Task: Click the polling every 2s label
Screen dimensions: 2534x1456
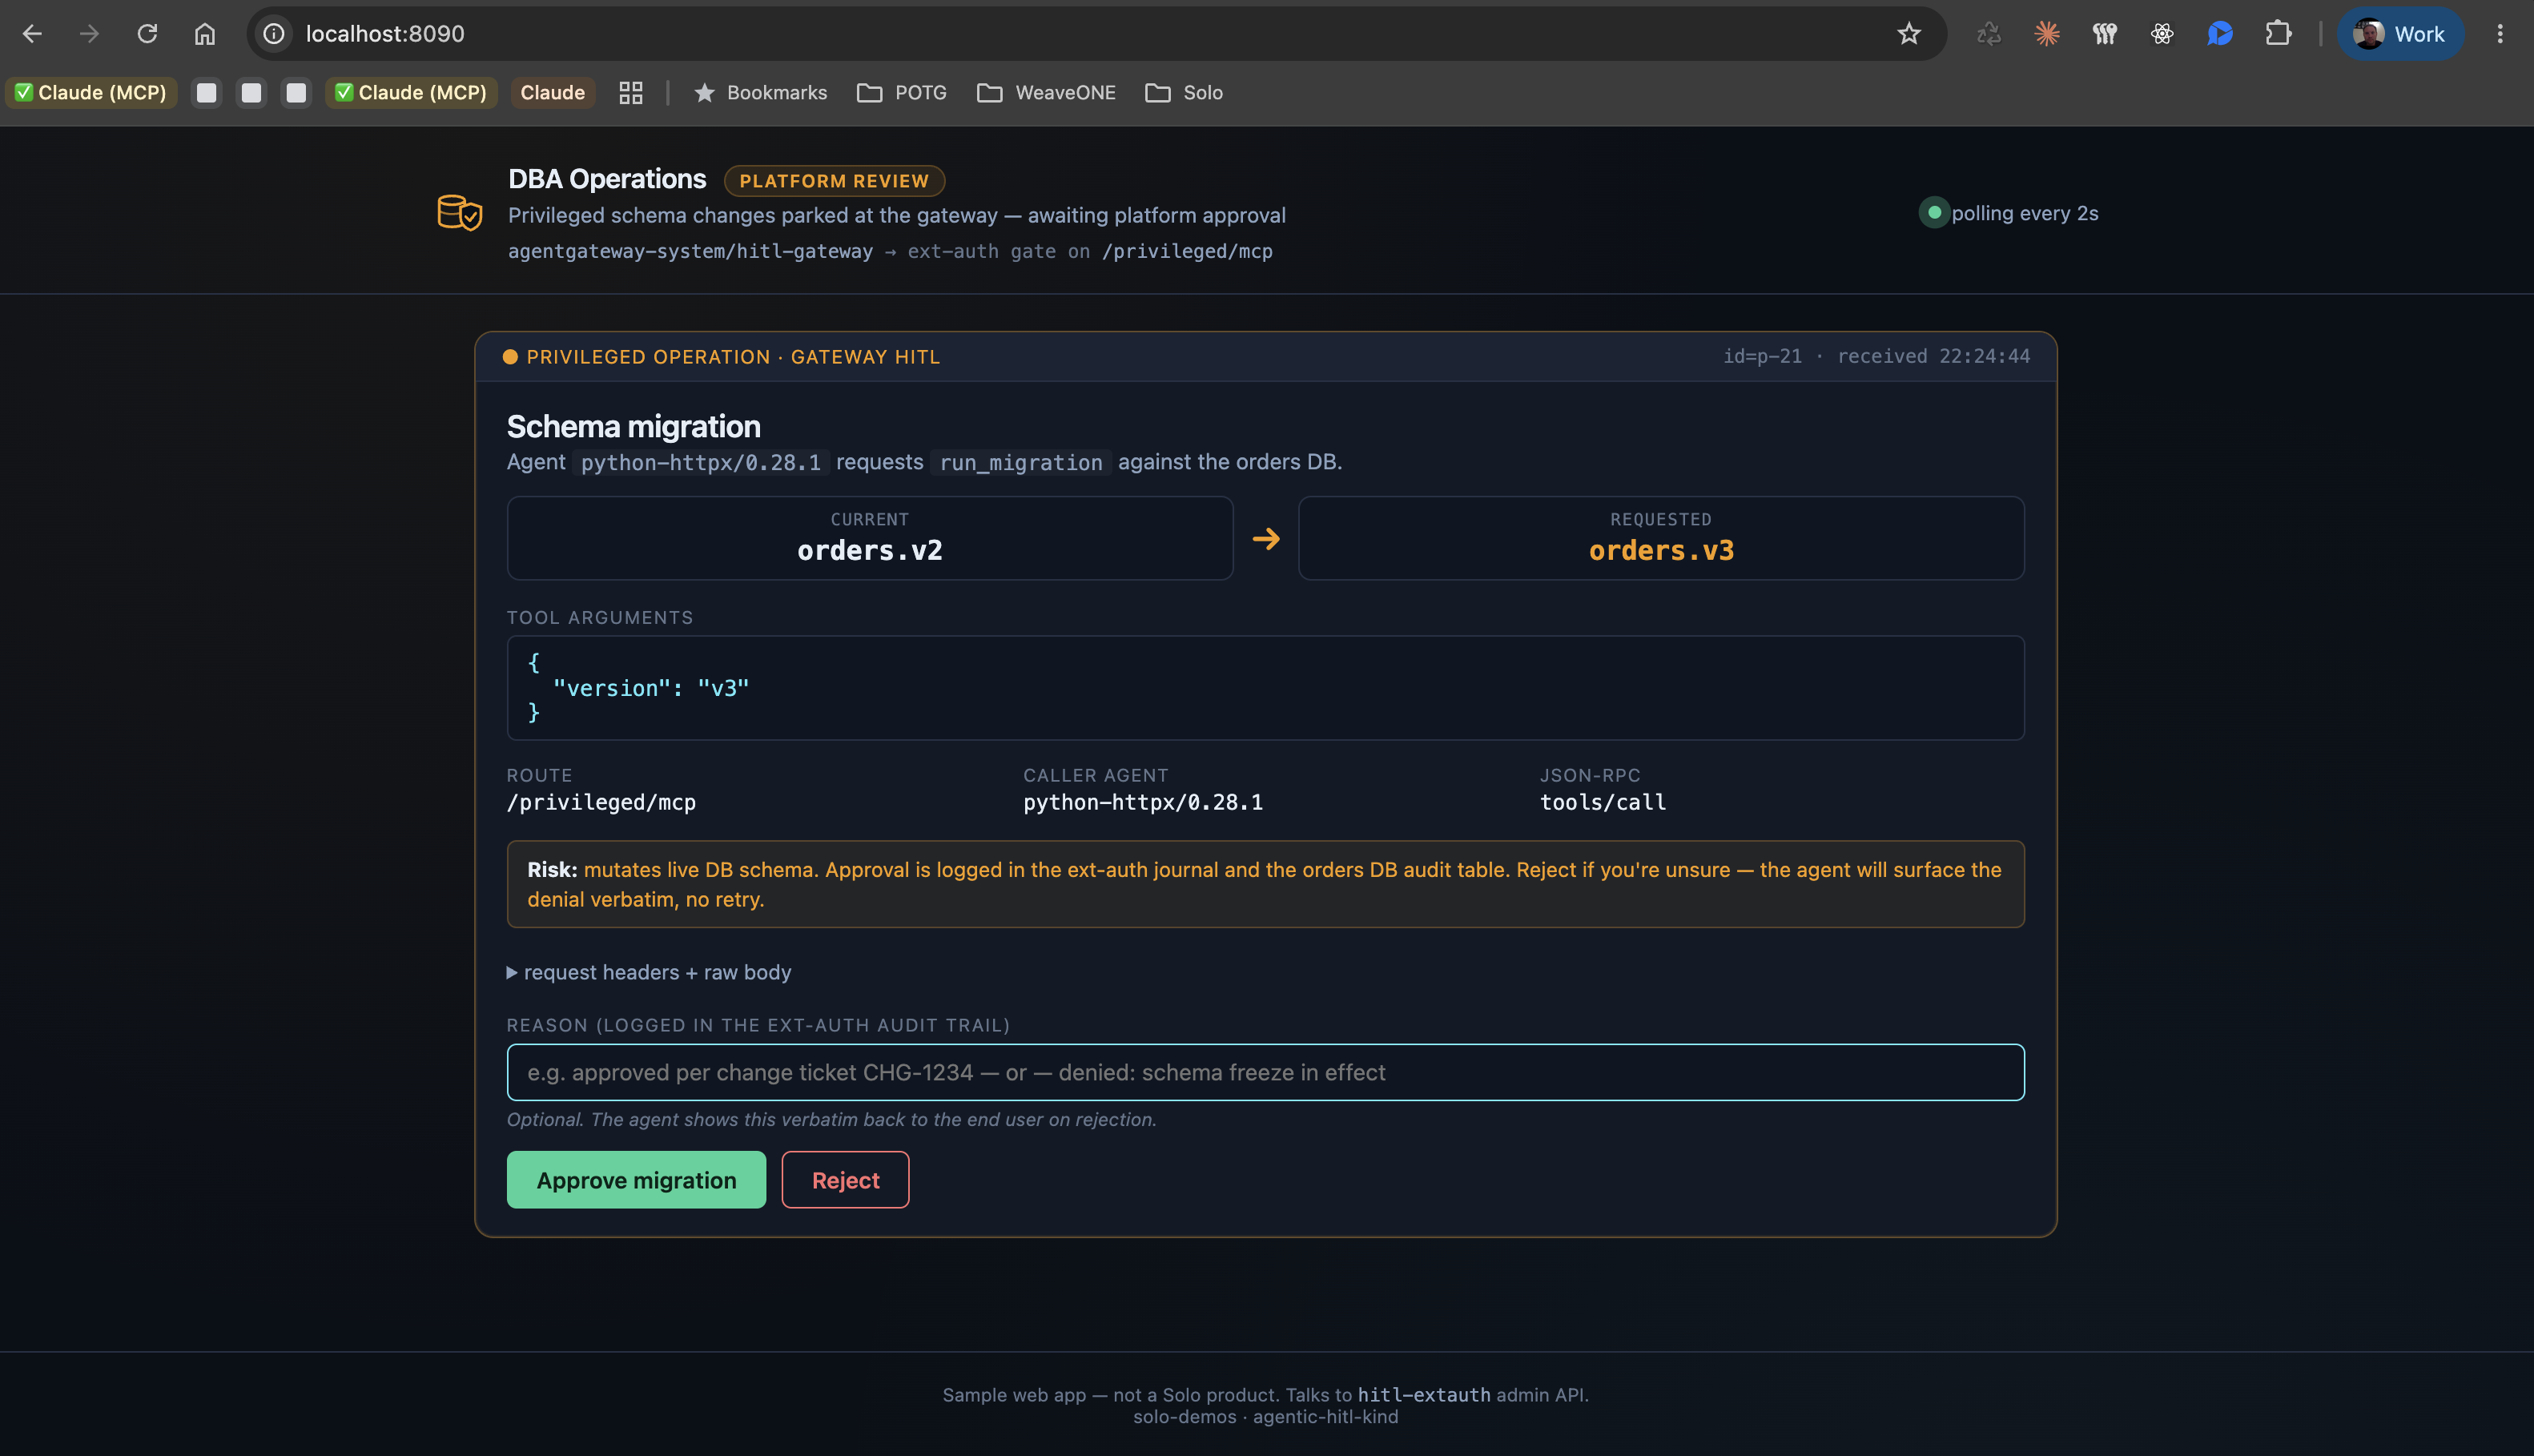Action: coord(2025,213)
